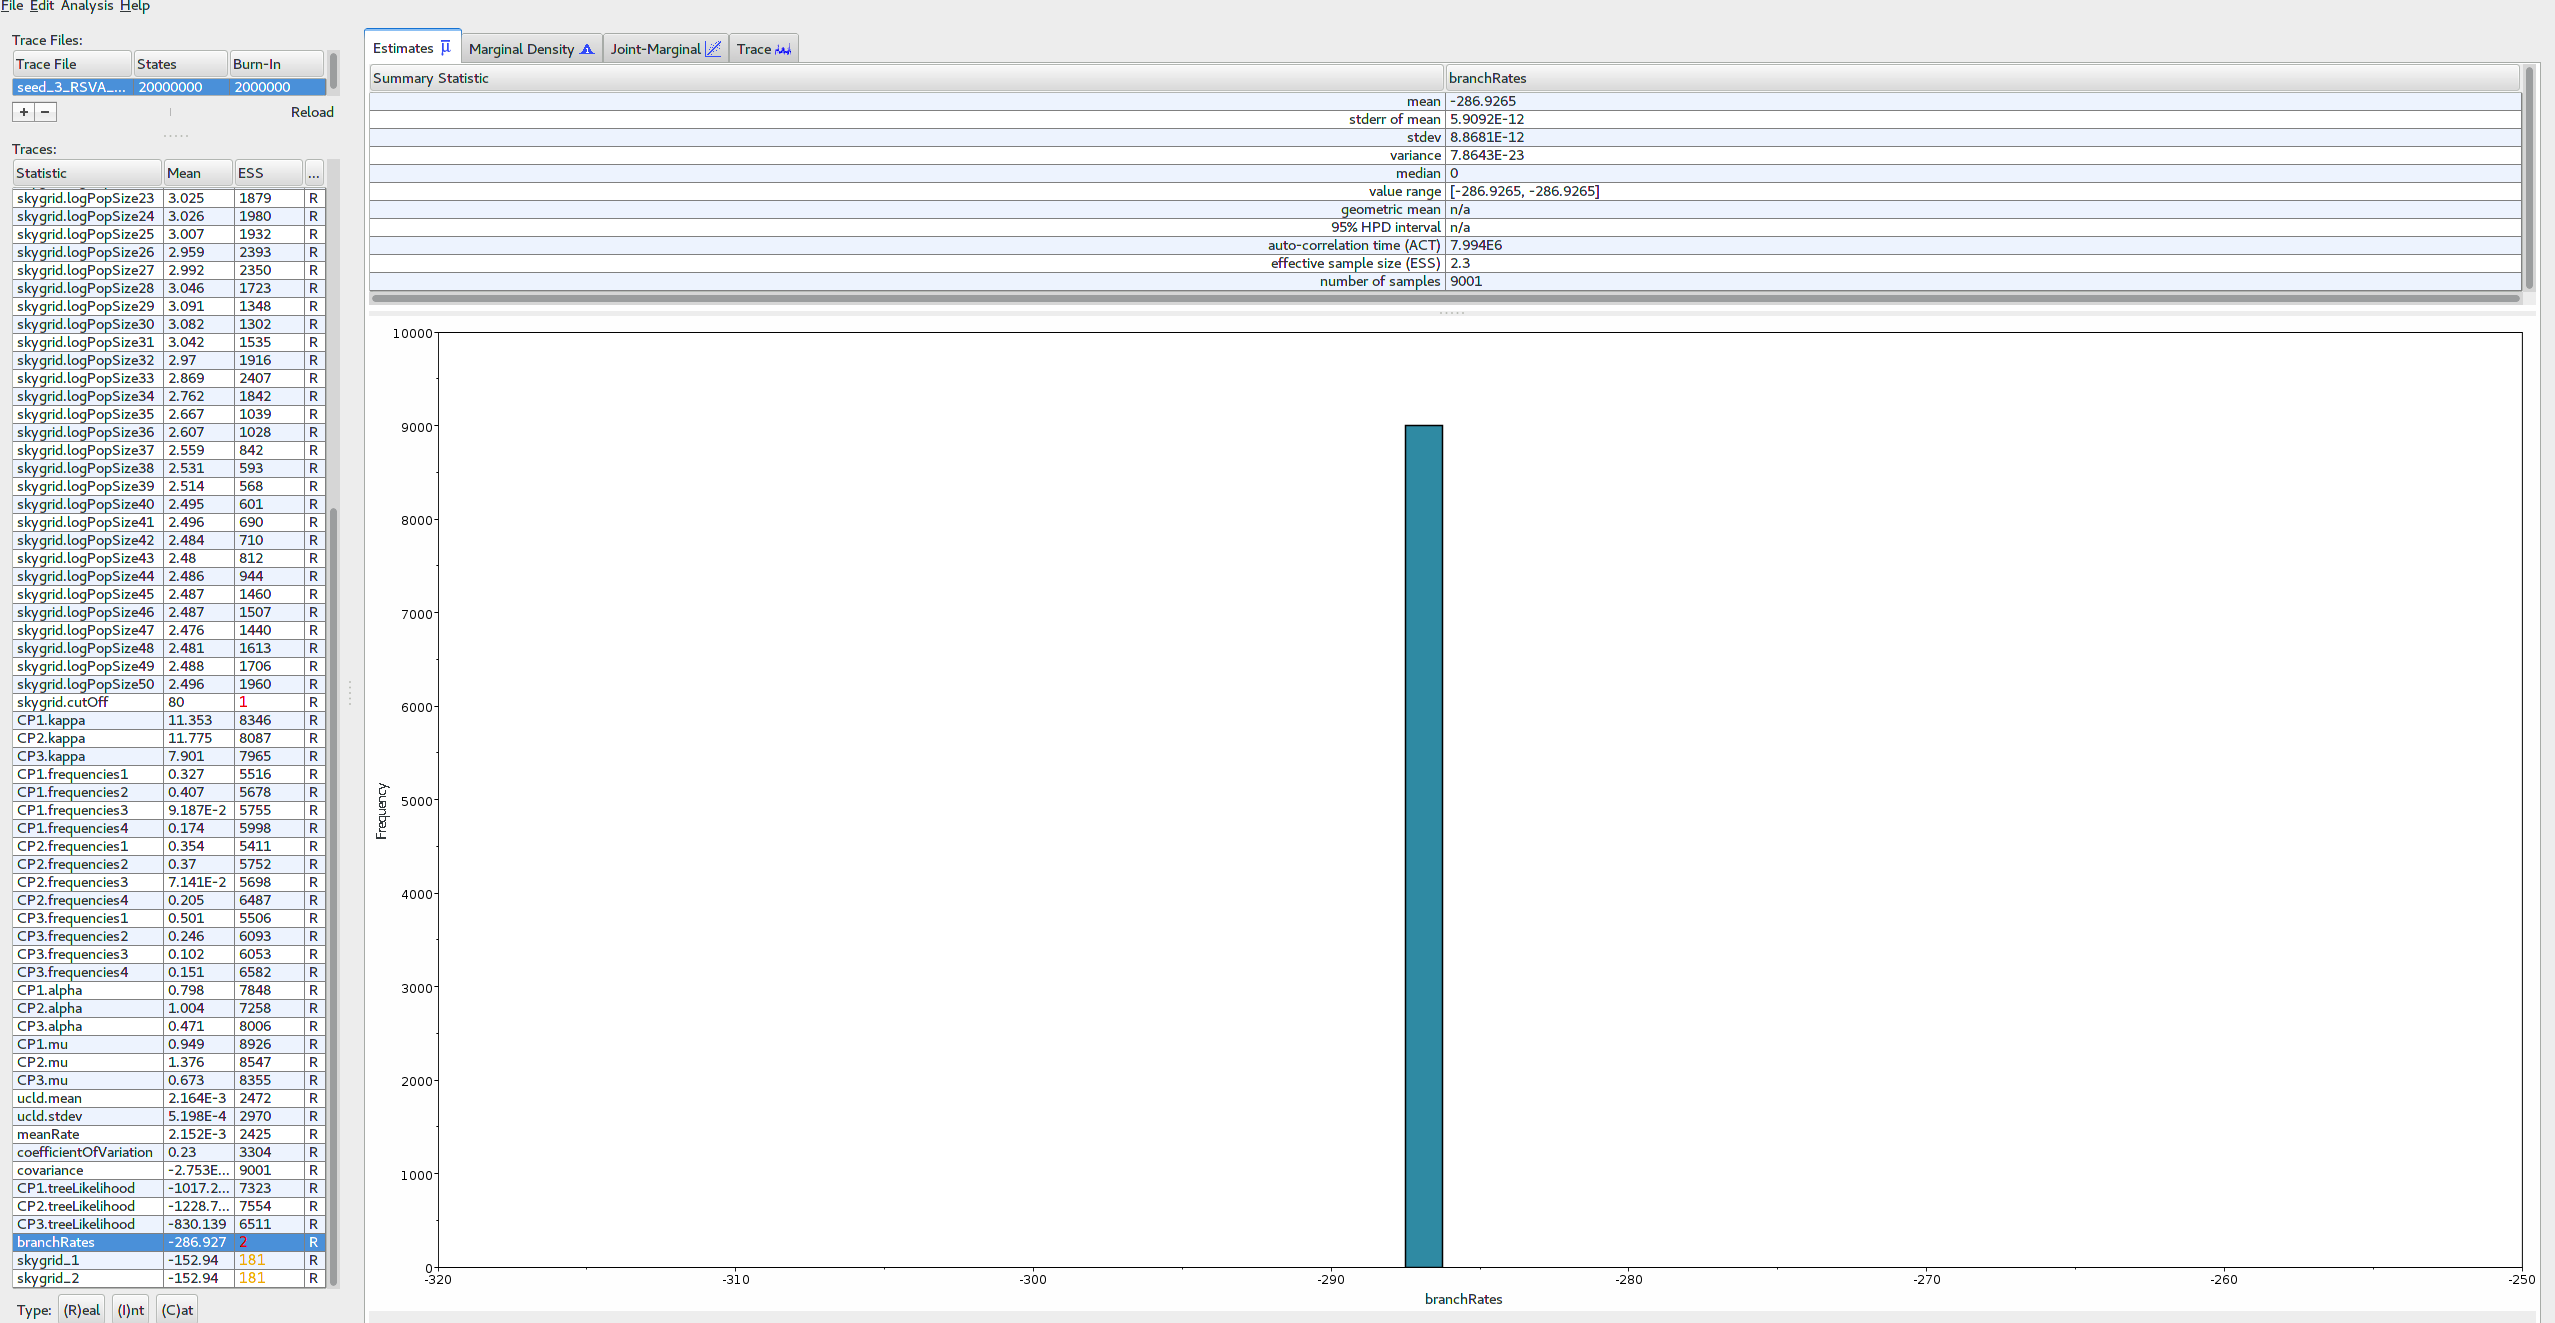Toggle the (R)eal type filter
The height and width of the screenshot is (1323, 2555).
coord(81,1309)
